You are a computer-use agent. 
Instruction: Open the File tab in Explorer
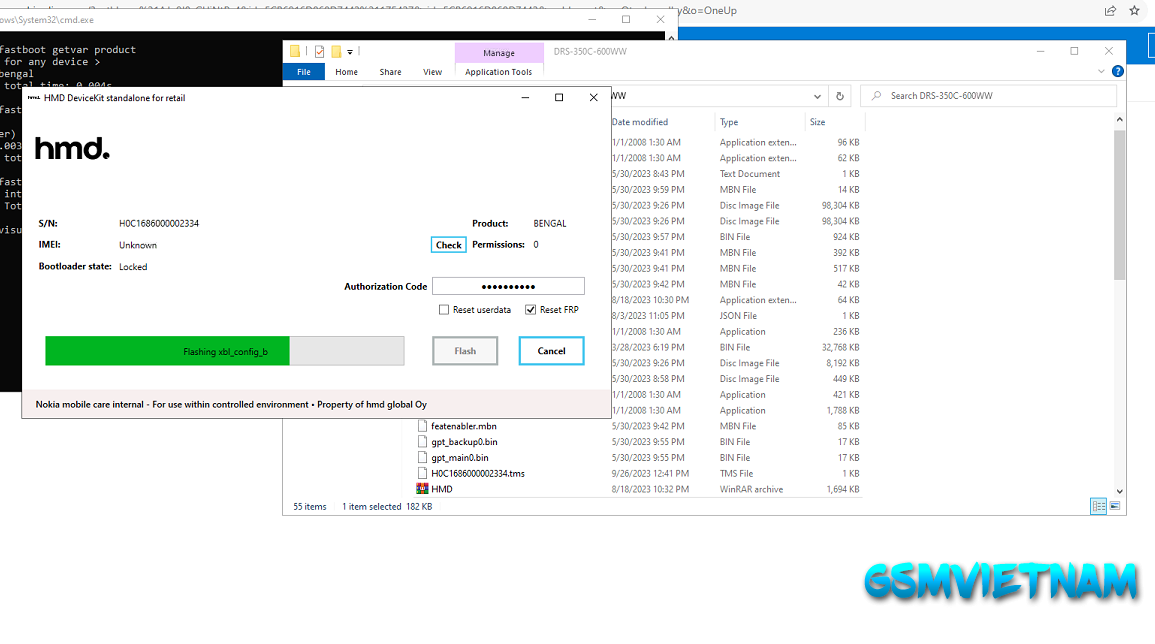click(x=303, y=71)
